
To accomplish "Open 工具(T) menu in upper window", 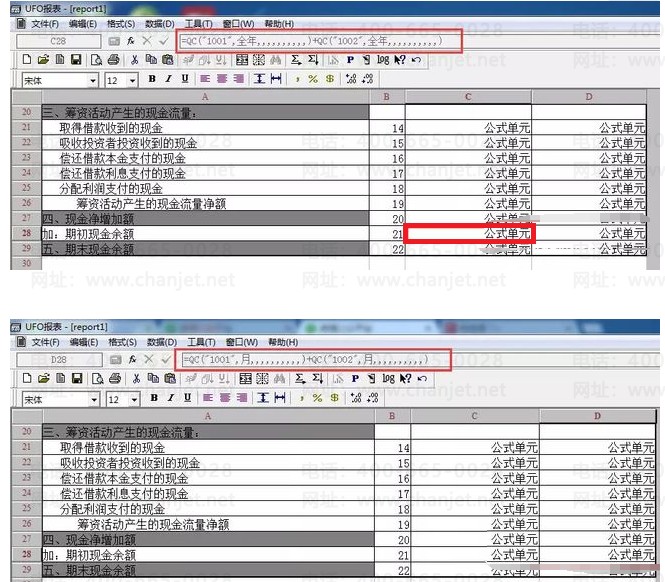I will (198, 24).
